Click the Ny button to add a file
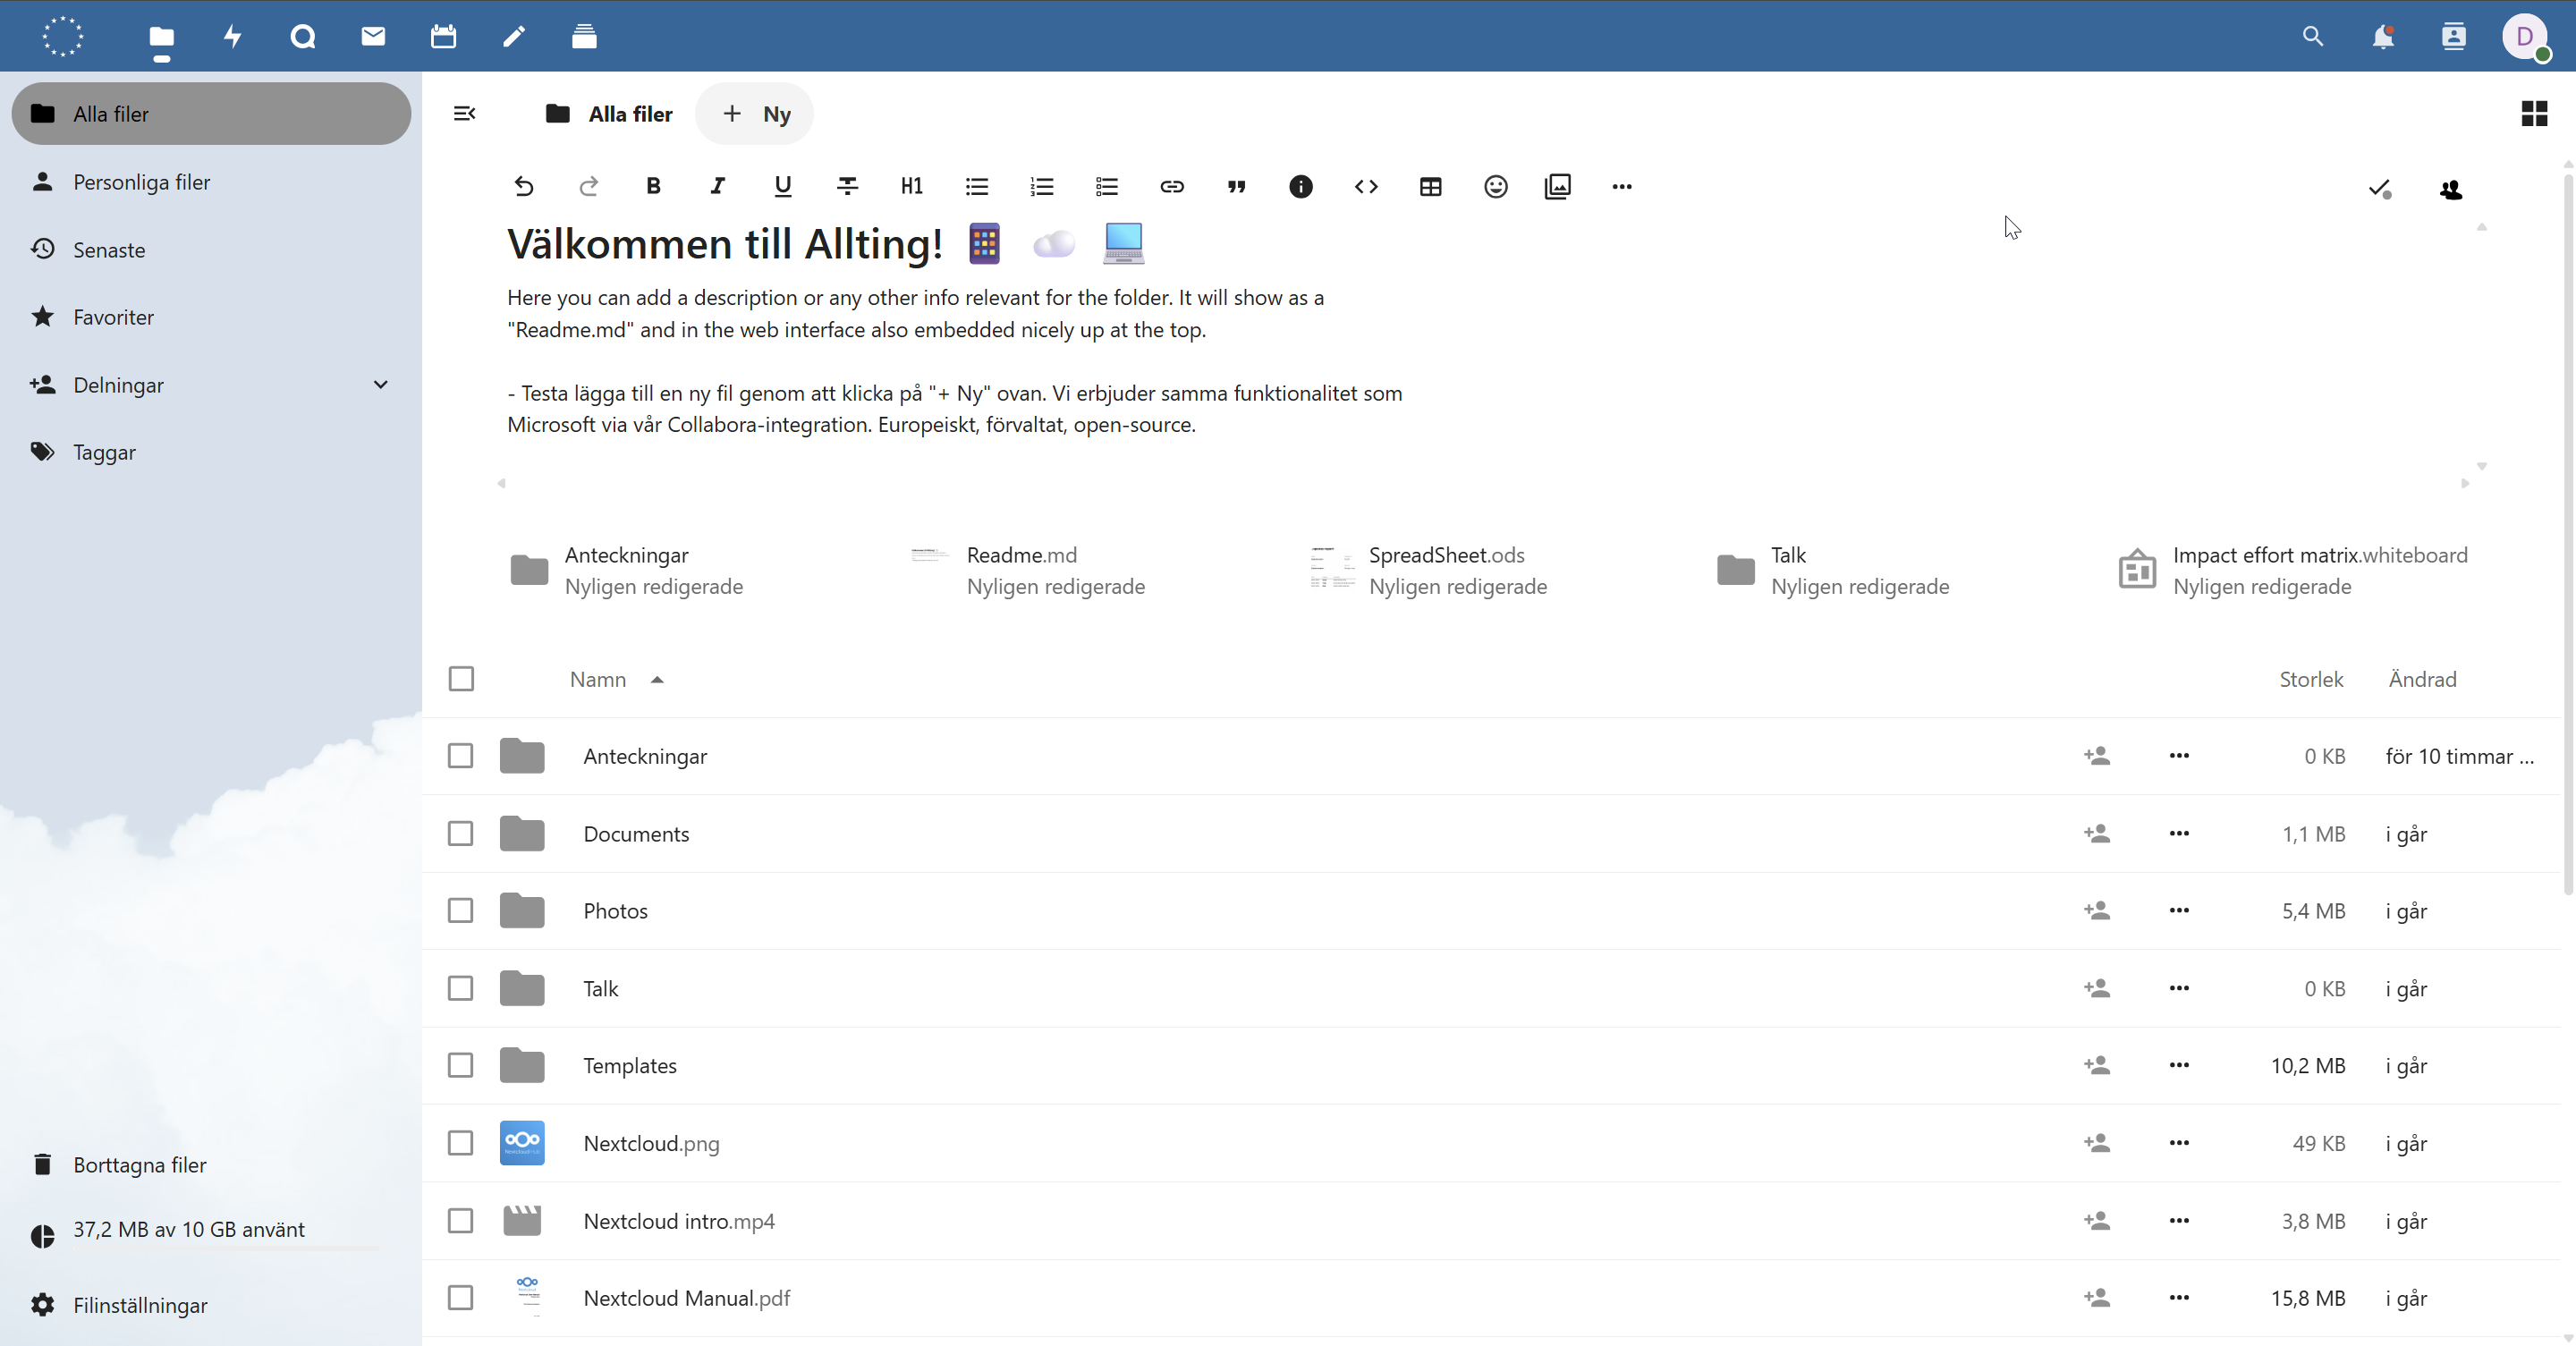 point(755,114)
